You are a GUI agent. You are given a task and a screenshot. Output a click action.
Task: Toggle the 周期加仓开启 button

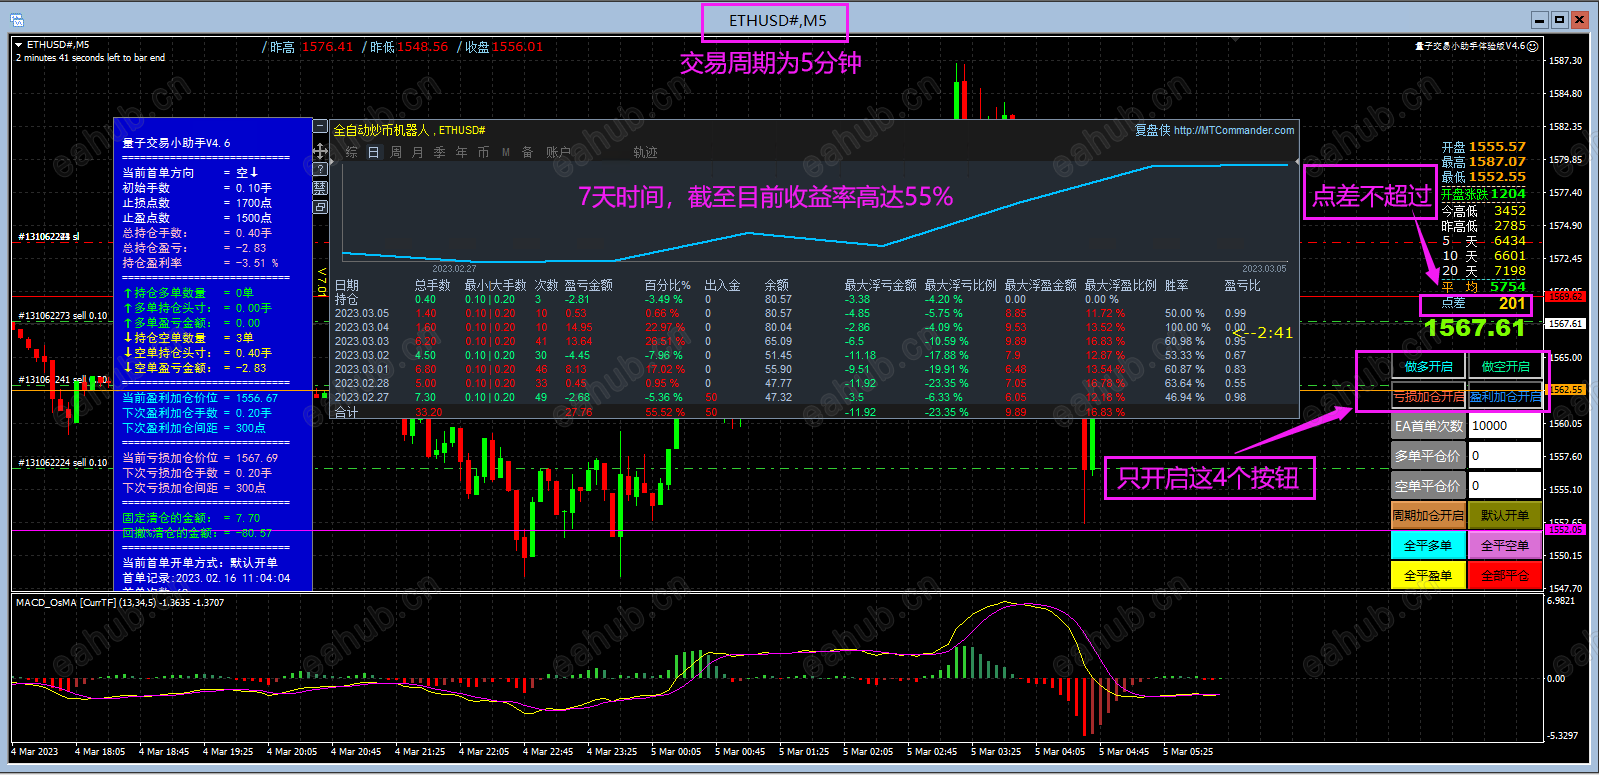[x=1428, y=516]
